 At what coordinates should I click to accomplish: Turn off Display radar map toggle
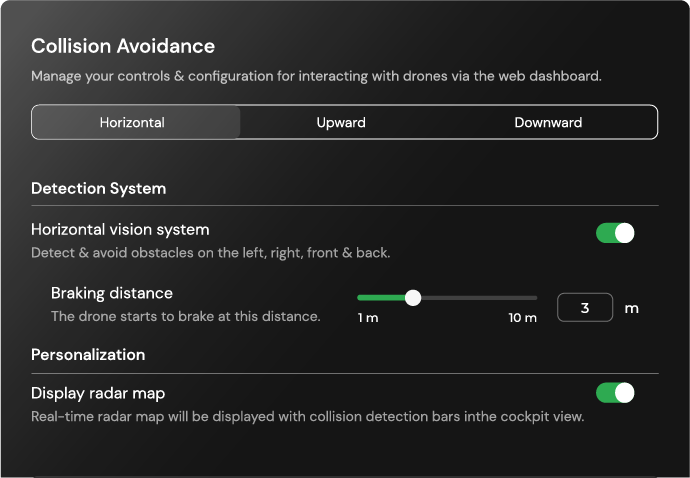coord(615,393)
